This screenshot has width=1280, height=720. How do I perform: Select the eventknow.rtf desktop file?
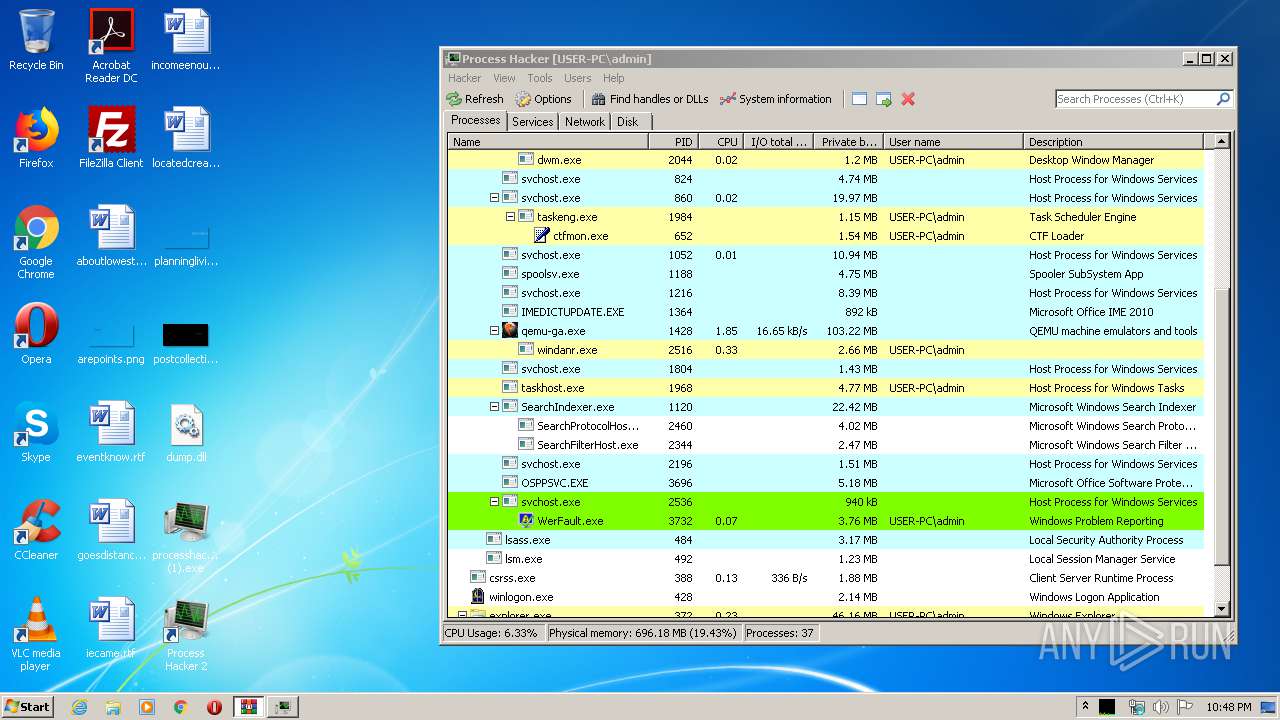[x=111, y=432]
